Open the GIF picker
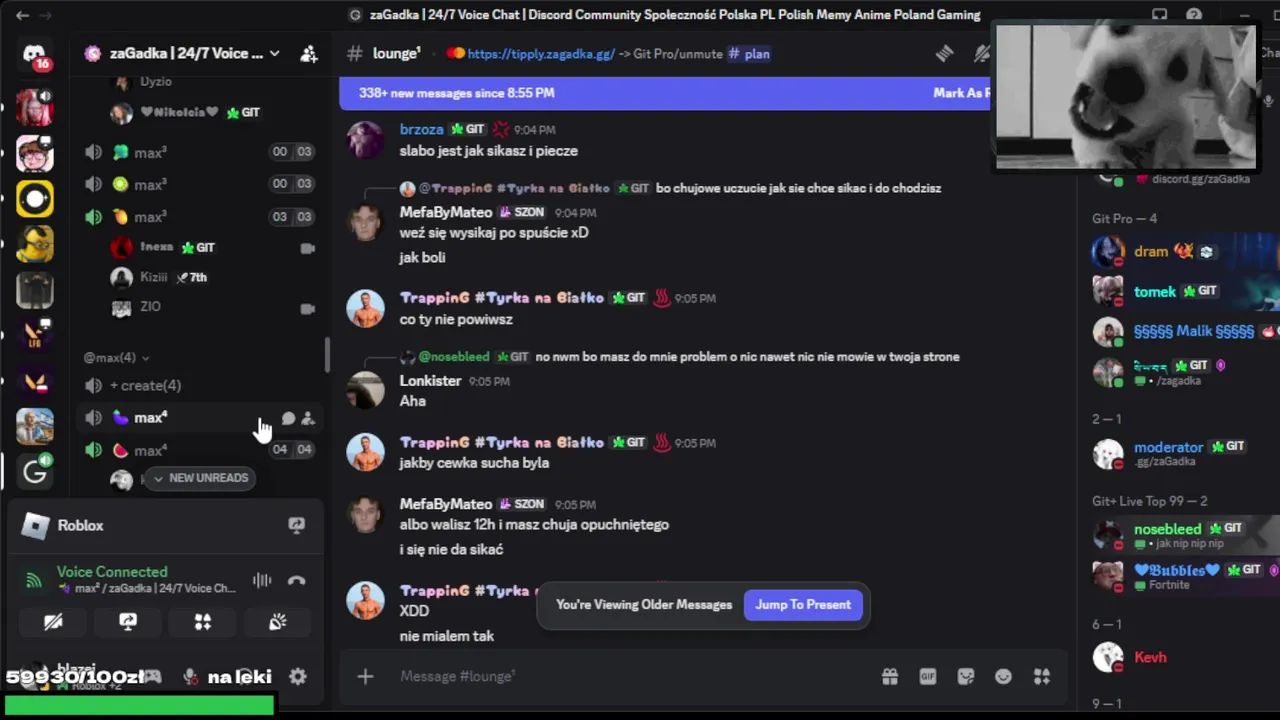This screenshot has width=1280, height=720. tap(927, 677)
